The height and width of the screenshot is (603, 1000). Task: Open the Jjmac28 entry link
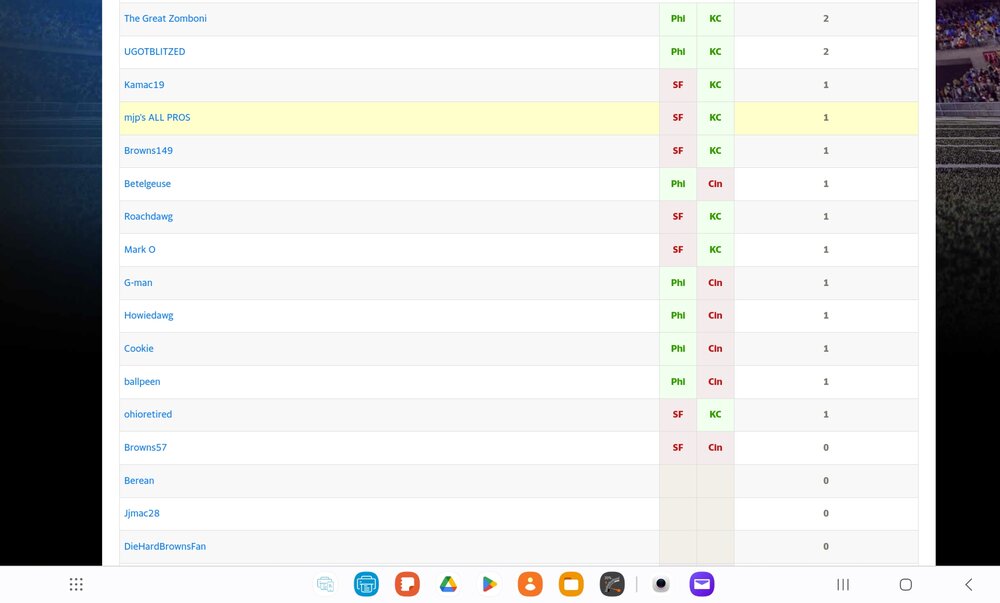pos(142,513)
